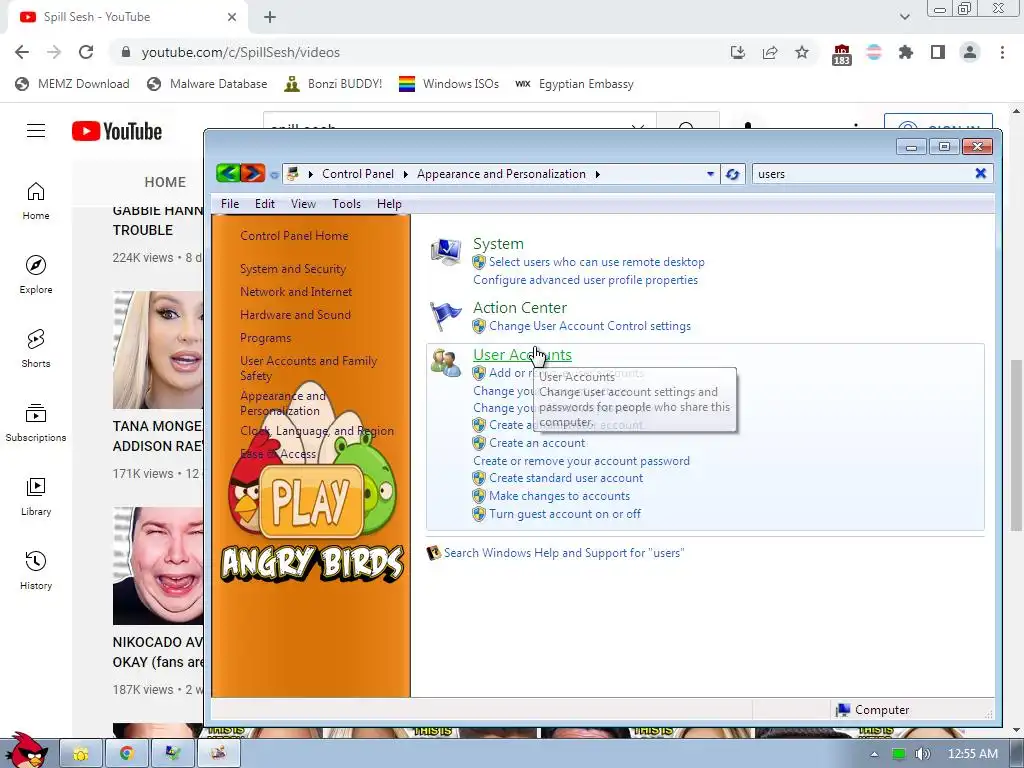This screenshot has height=768, width=1024.
Task: Click the Control Panel search field
Action: pos(862,174)
